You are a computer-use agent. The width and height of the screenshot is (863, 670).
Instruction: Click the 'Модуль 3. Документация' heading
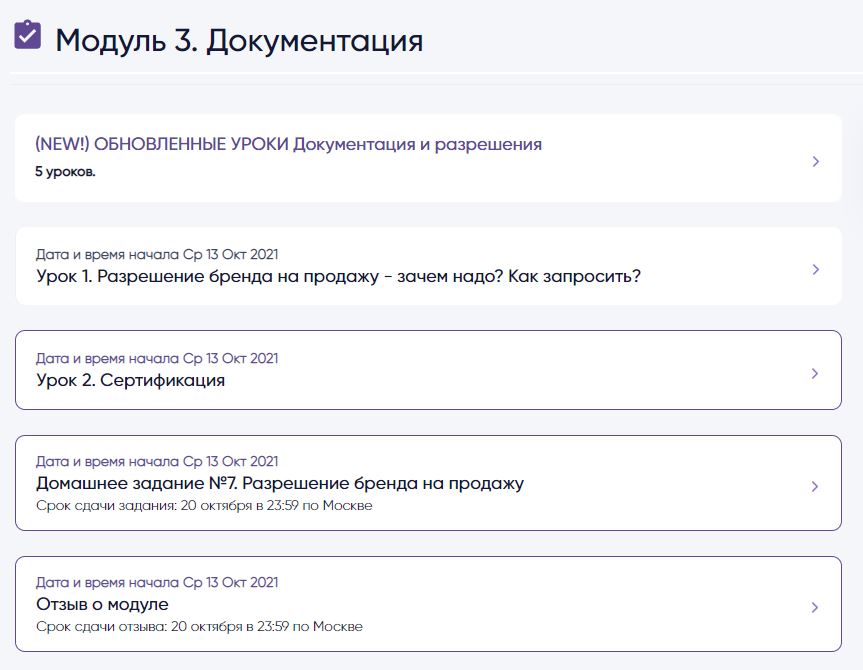(x=239, y=41)
